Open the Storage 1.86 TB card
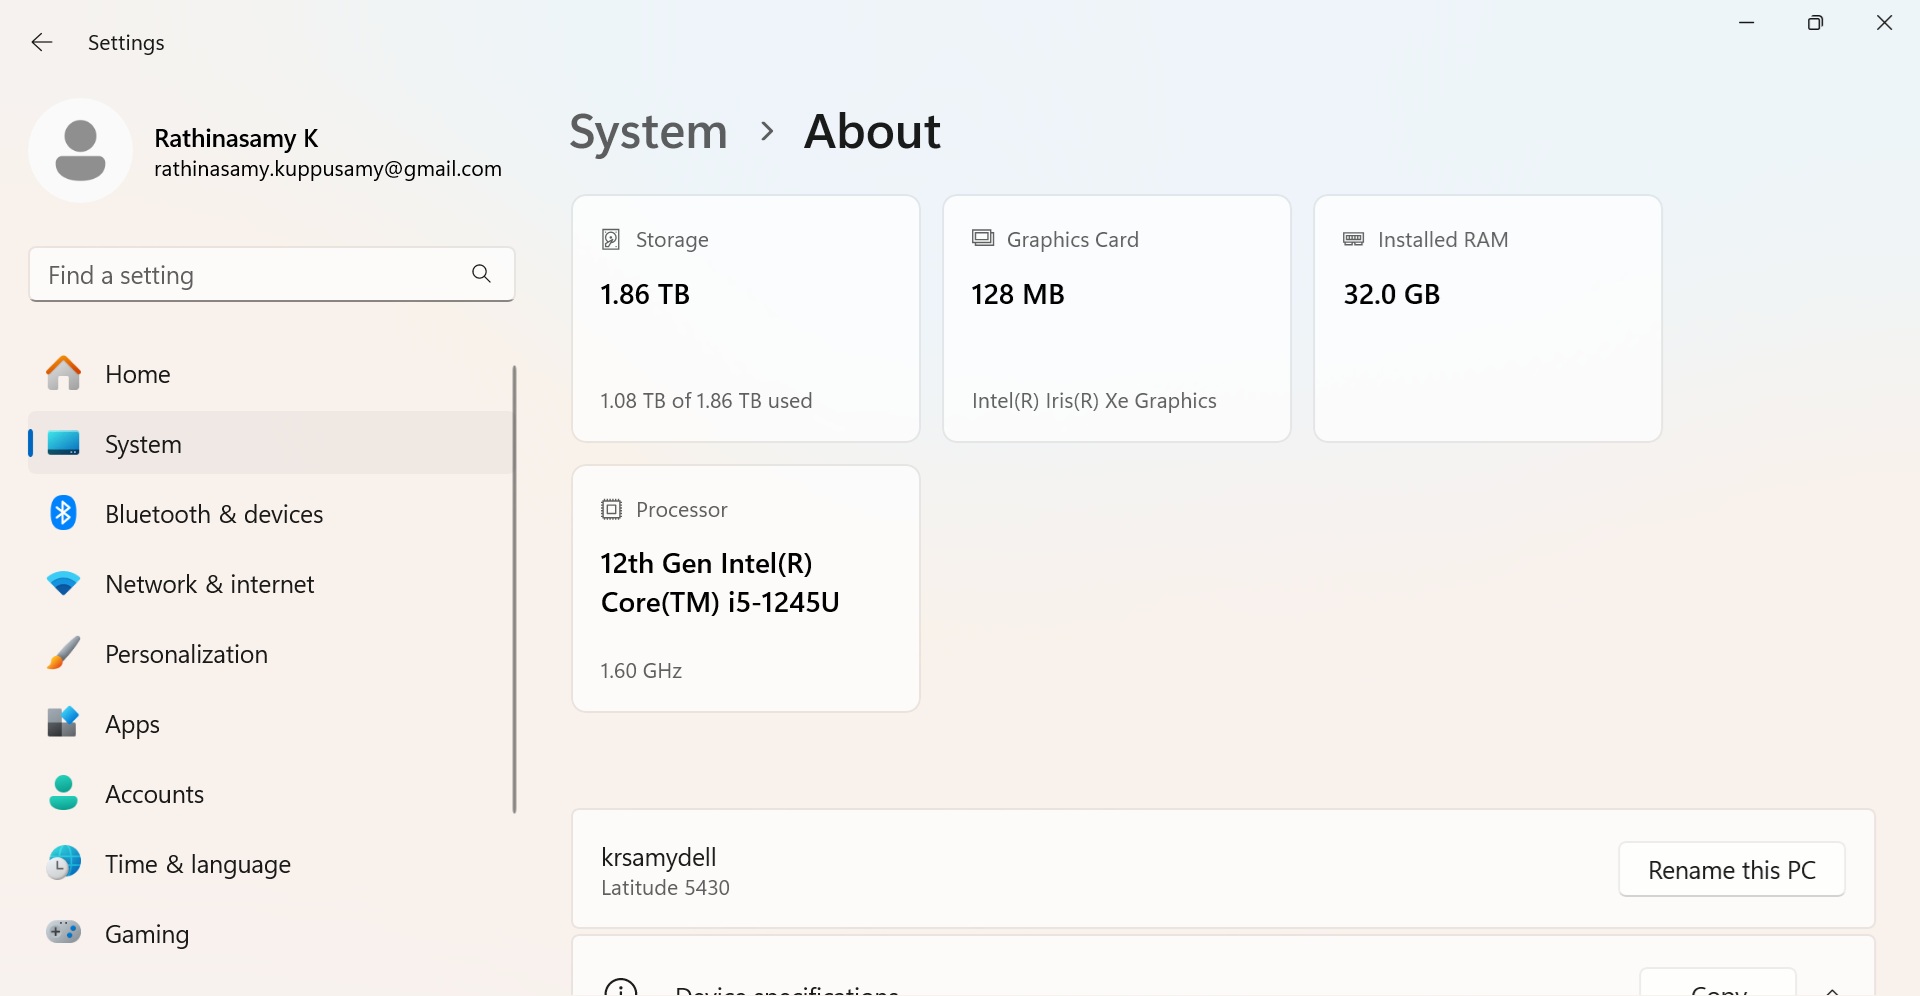This screenshot has width=1920, height=996. (746, 318)
